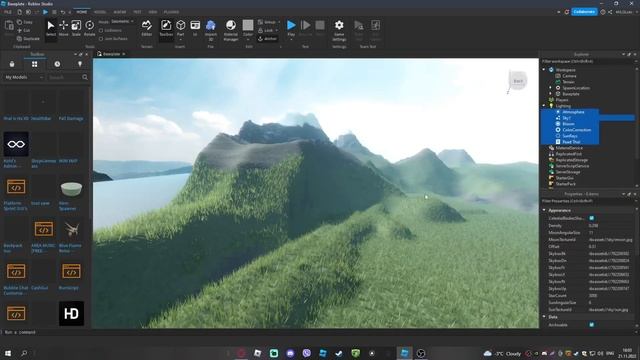Collapse the Workspace tree node
The image size is (640, 360).
coord(544,70)
